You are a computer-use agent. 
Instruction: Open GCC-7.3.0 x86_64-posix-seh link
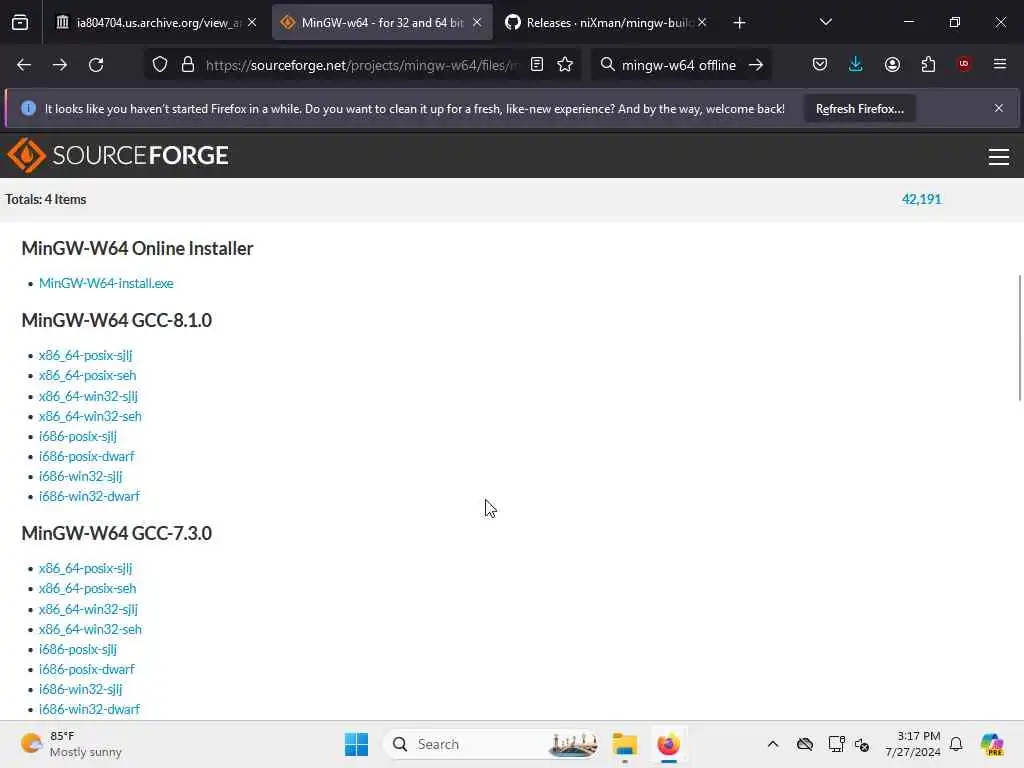pyautogui.click(x=88, y=588)
